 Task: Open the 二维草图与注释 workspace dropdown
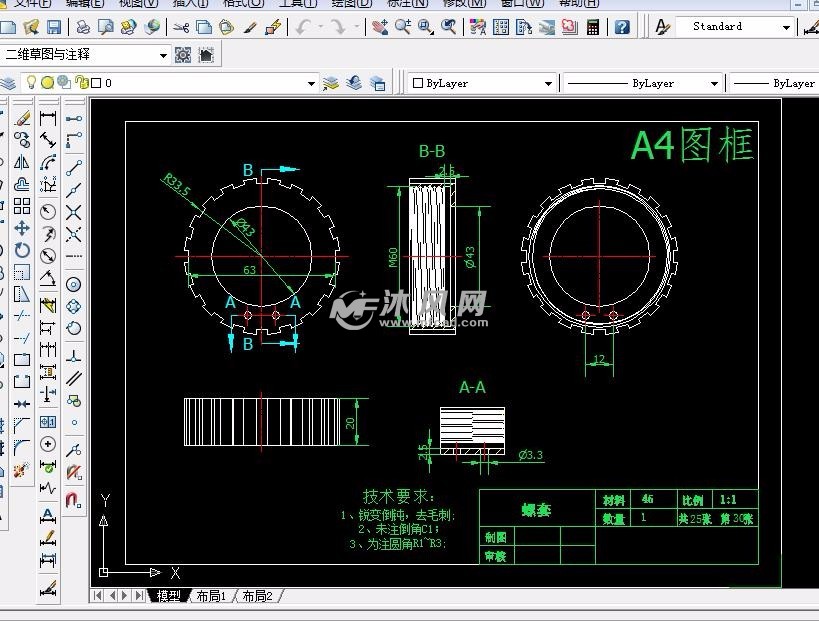tap(163, 55)
